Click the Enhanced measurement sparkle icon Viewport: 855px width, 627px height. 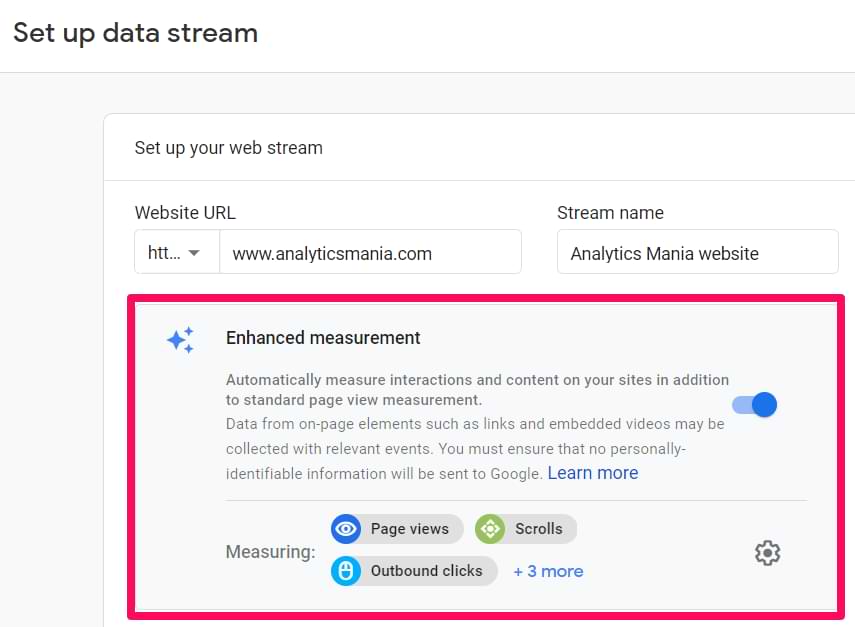pos(181,340)
